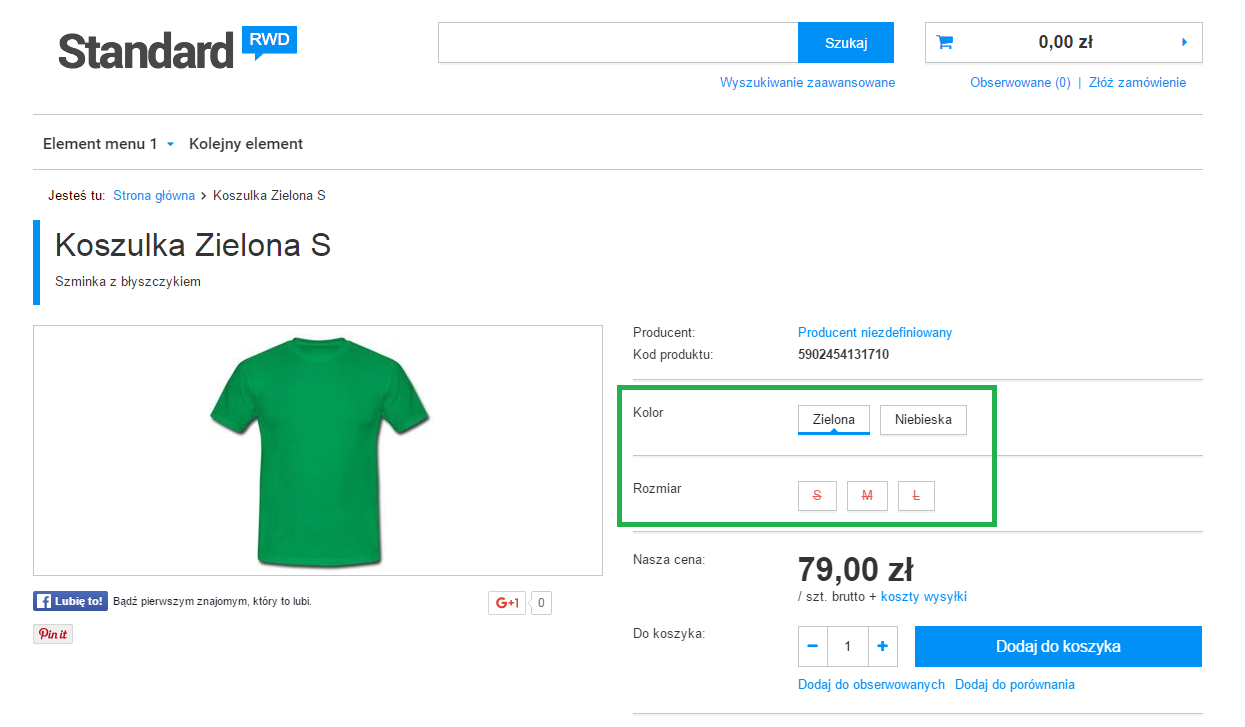Image resolution: width=1245 pixels, height=727 pixels.
Task: Increase quantity with the plus button
Action: [882, 647]
